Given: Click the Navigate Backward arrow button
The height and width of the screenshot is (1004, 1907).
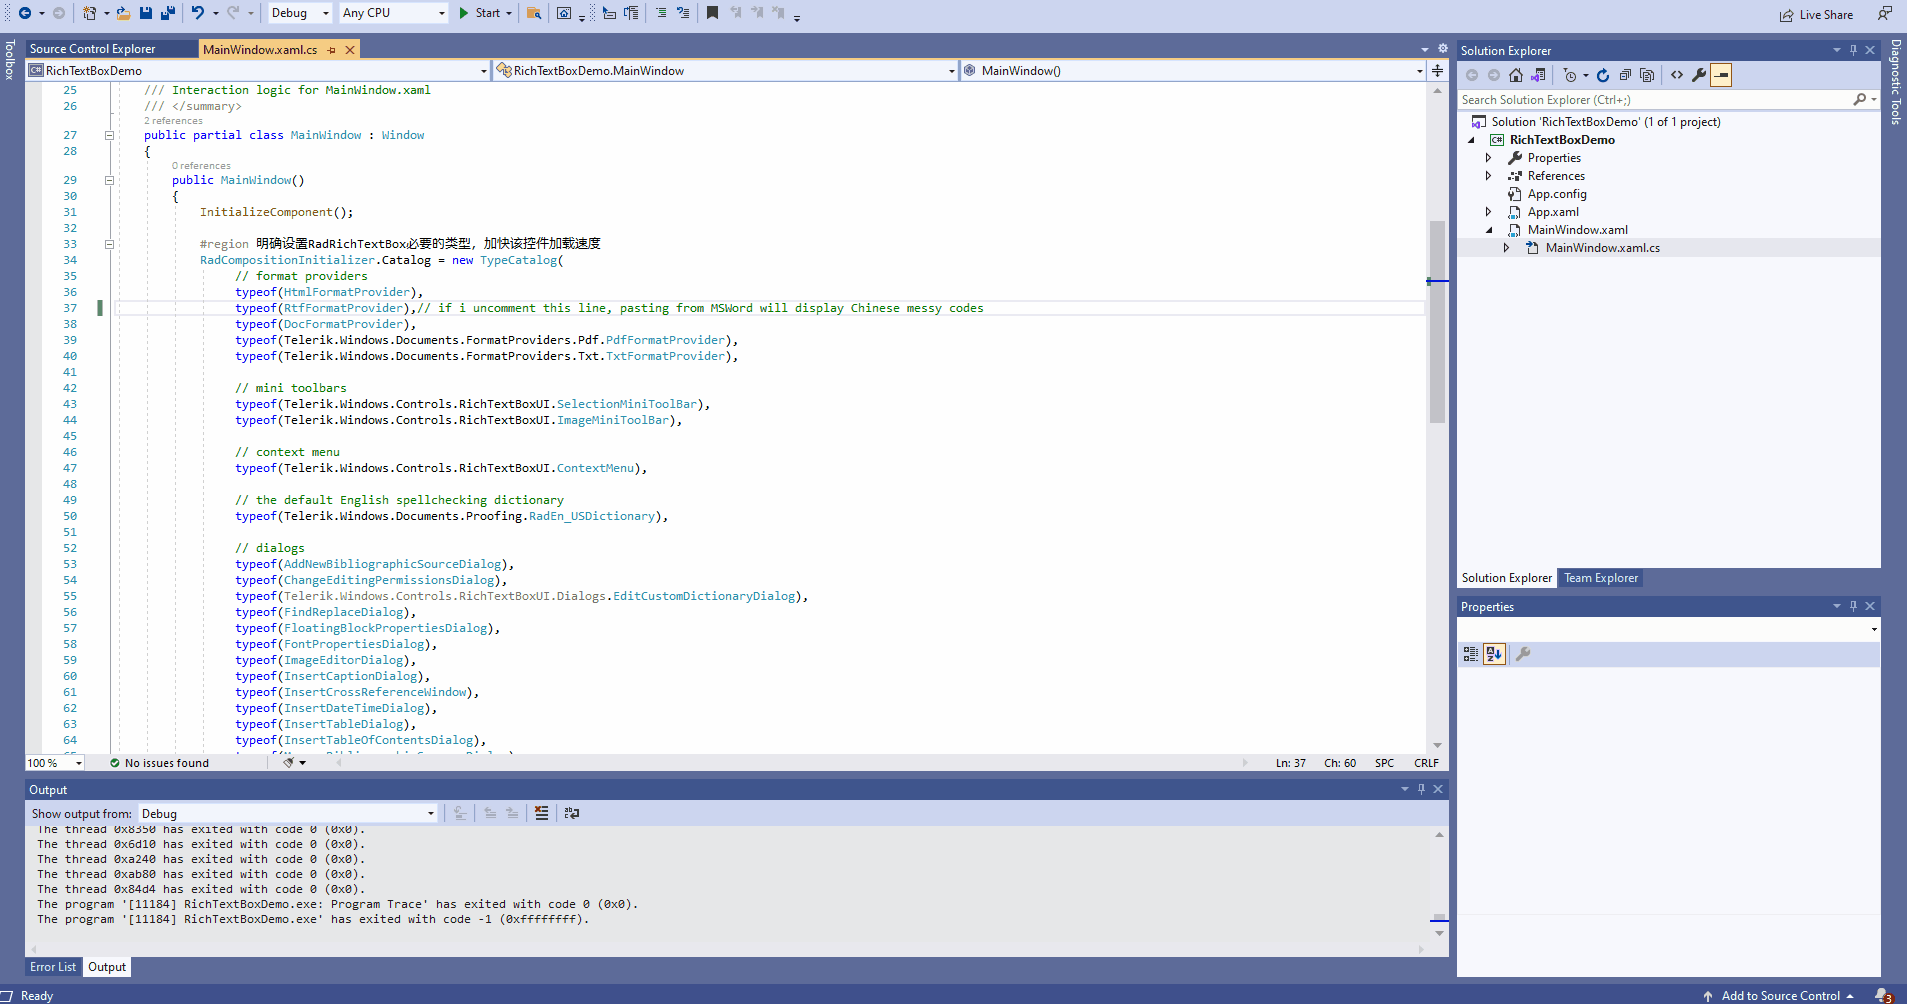Looking at the screenshot, I should point(25,13).
